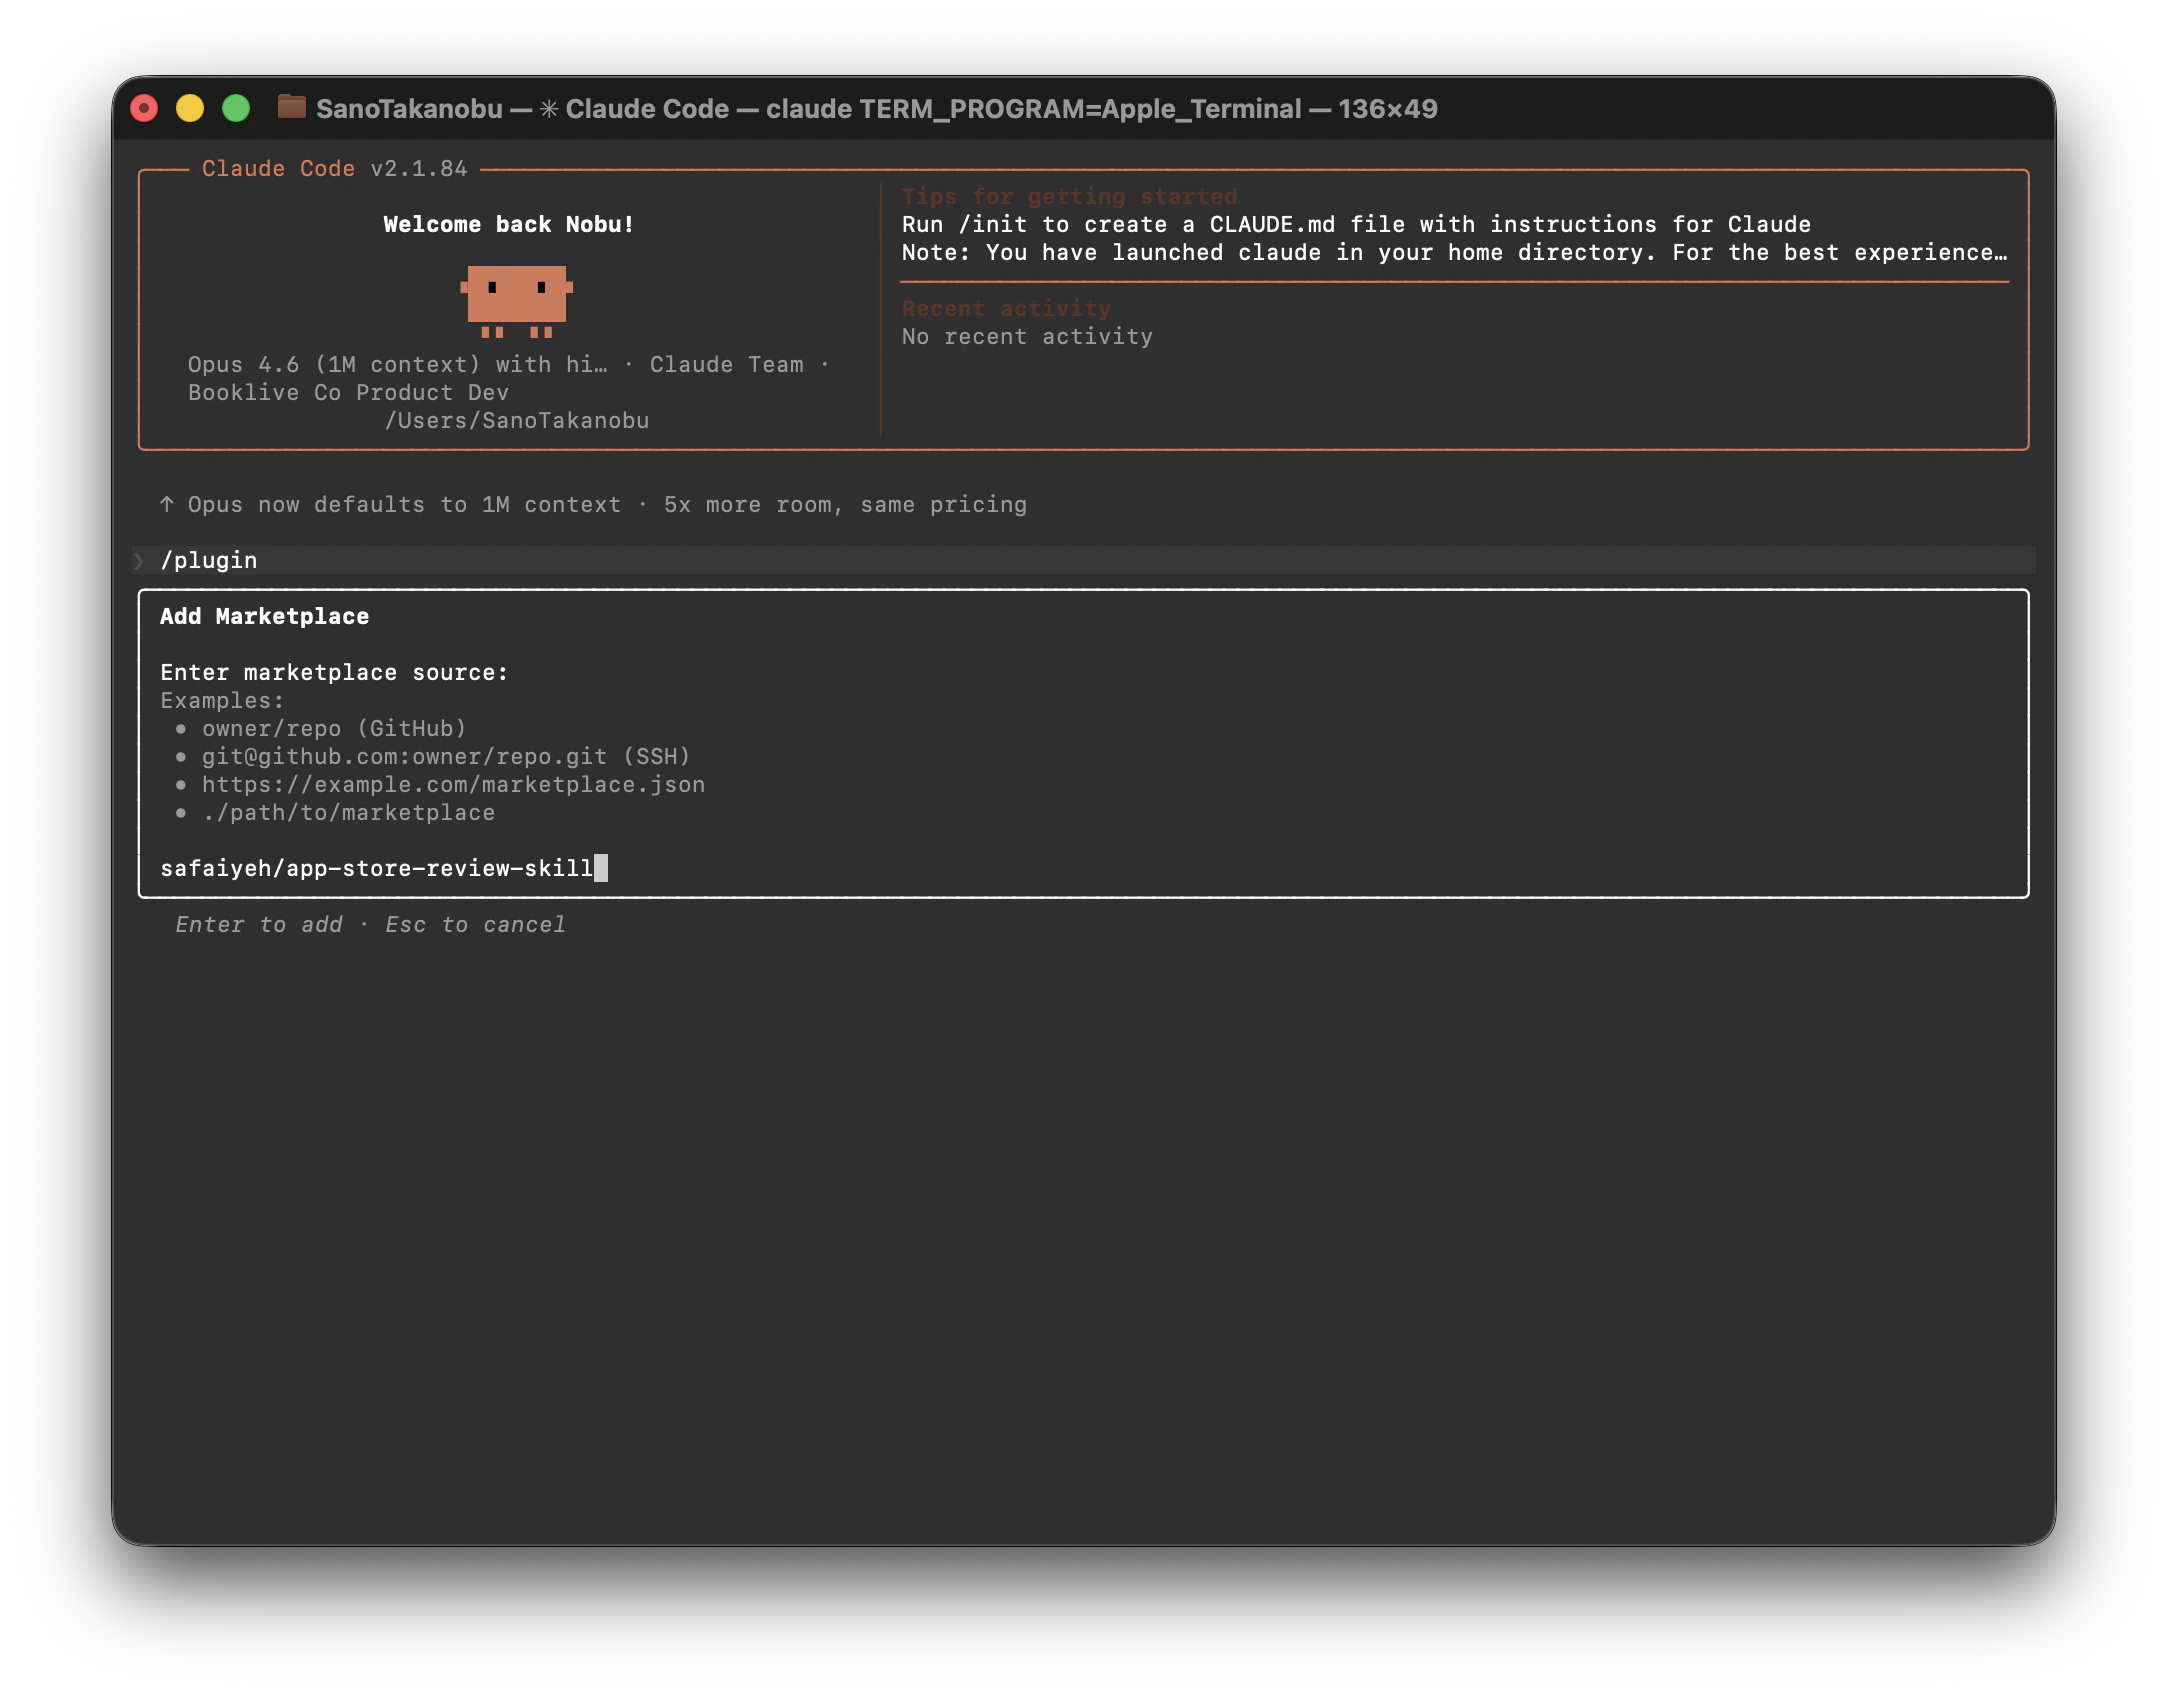2168x1694 pixels.
Task: Click the marketplace source input line
Action: pos(1083,868)
